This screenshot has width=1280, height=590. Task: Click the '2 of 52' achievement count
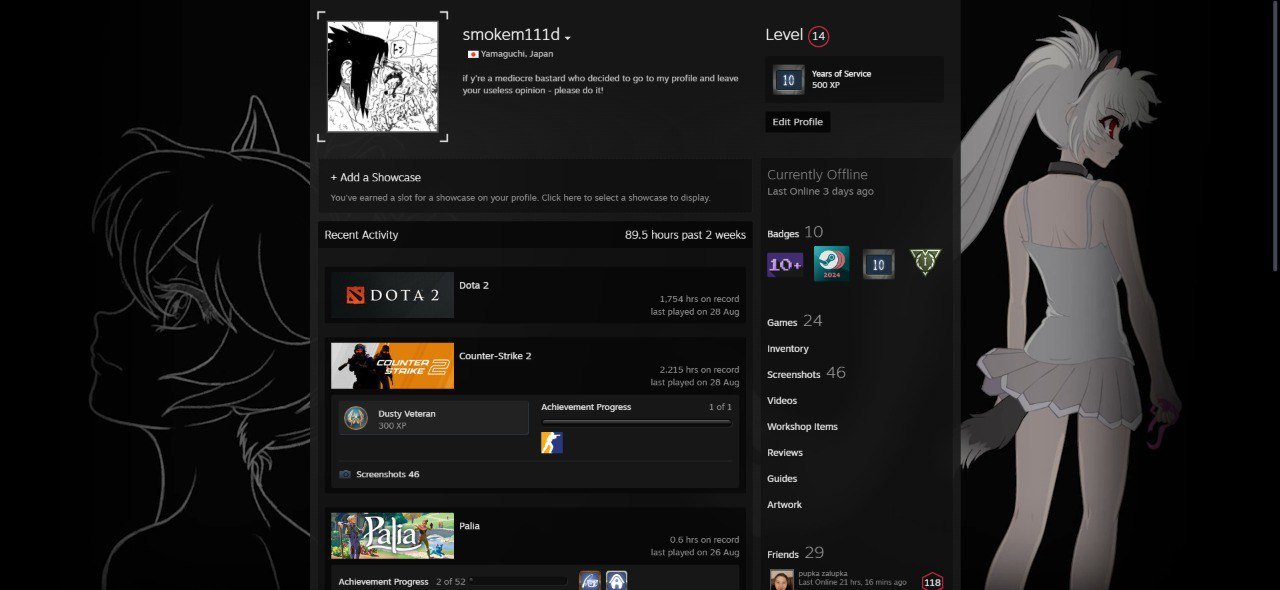[x=449, y=581]
